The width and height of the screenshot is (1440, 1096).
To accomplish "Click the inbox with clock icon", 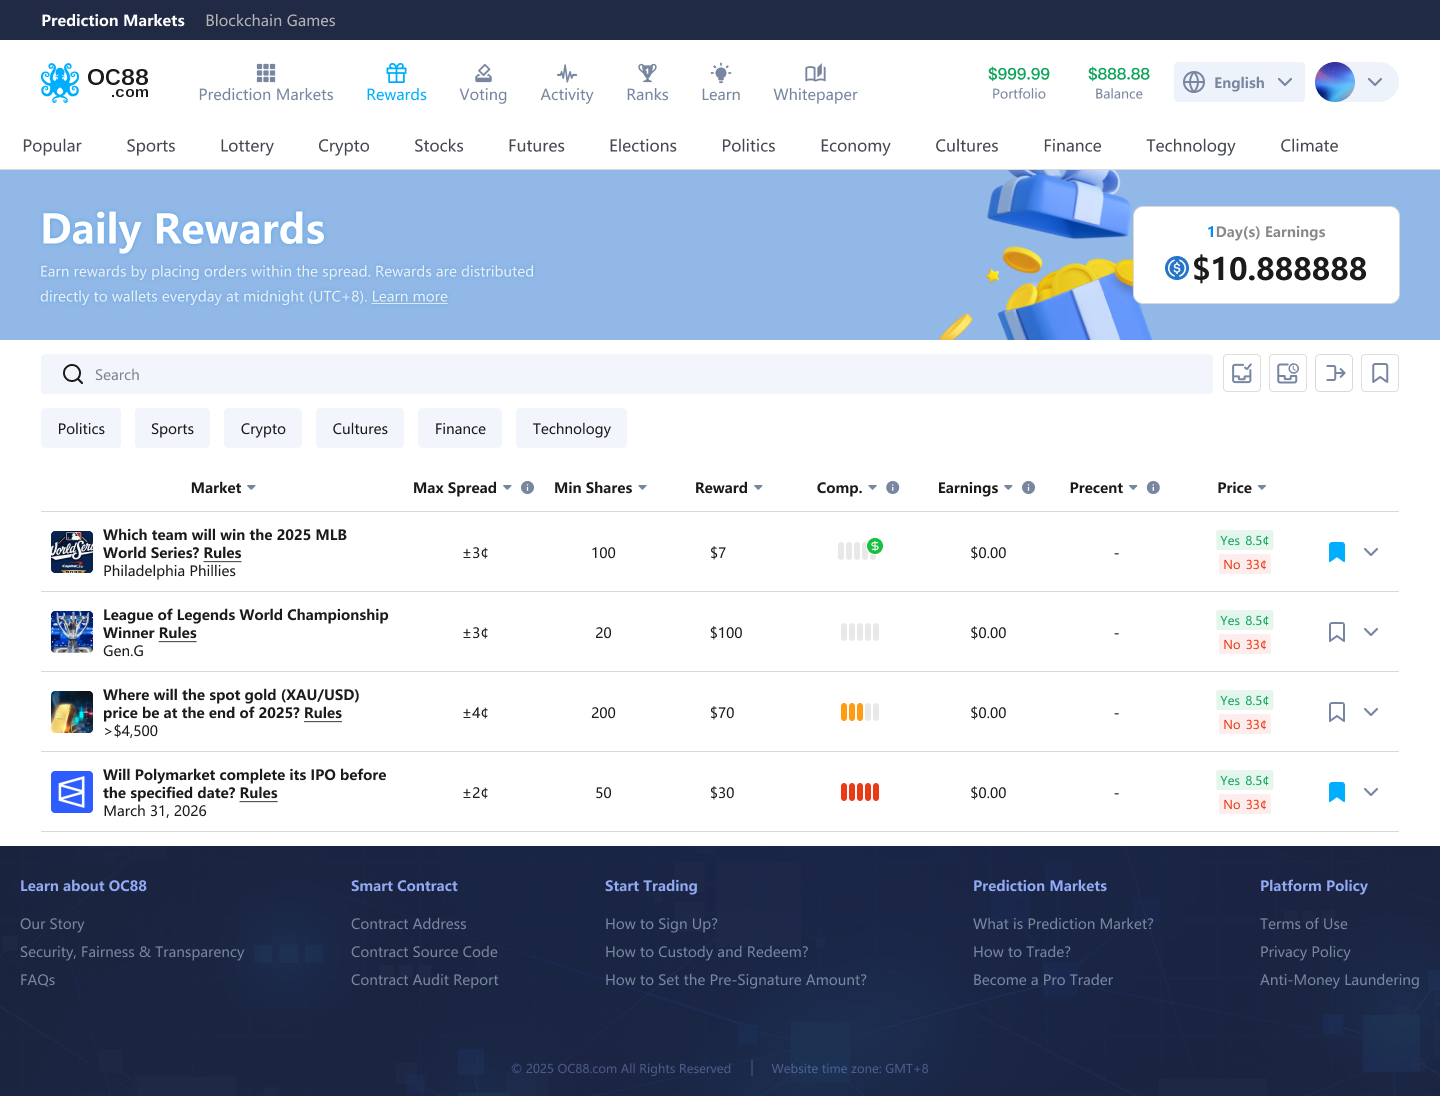I will (1288, 373).
